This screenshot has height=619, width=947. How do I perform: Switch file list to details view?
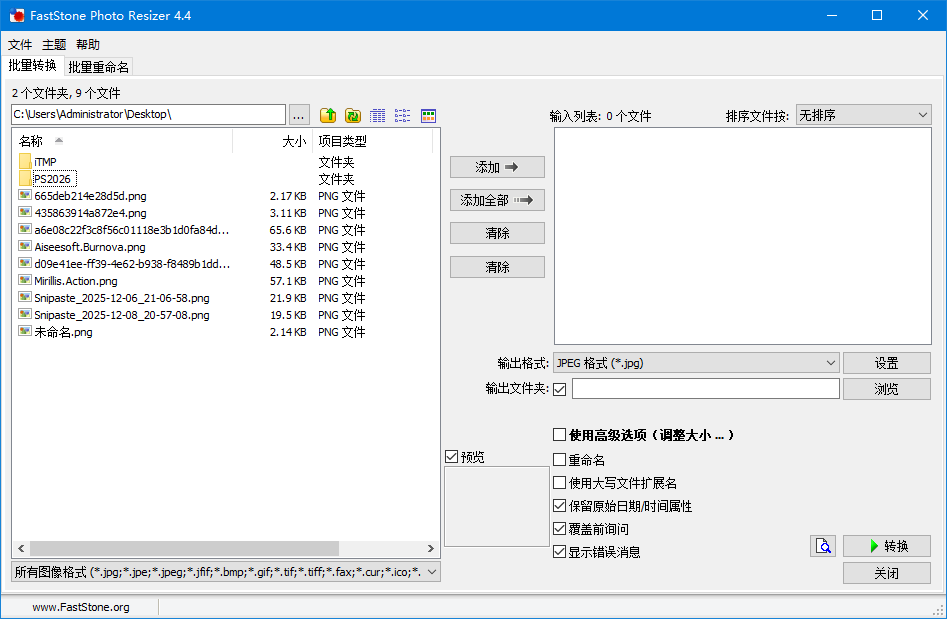point(378,115)
